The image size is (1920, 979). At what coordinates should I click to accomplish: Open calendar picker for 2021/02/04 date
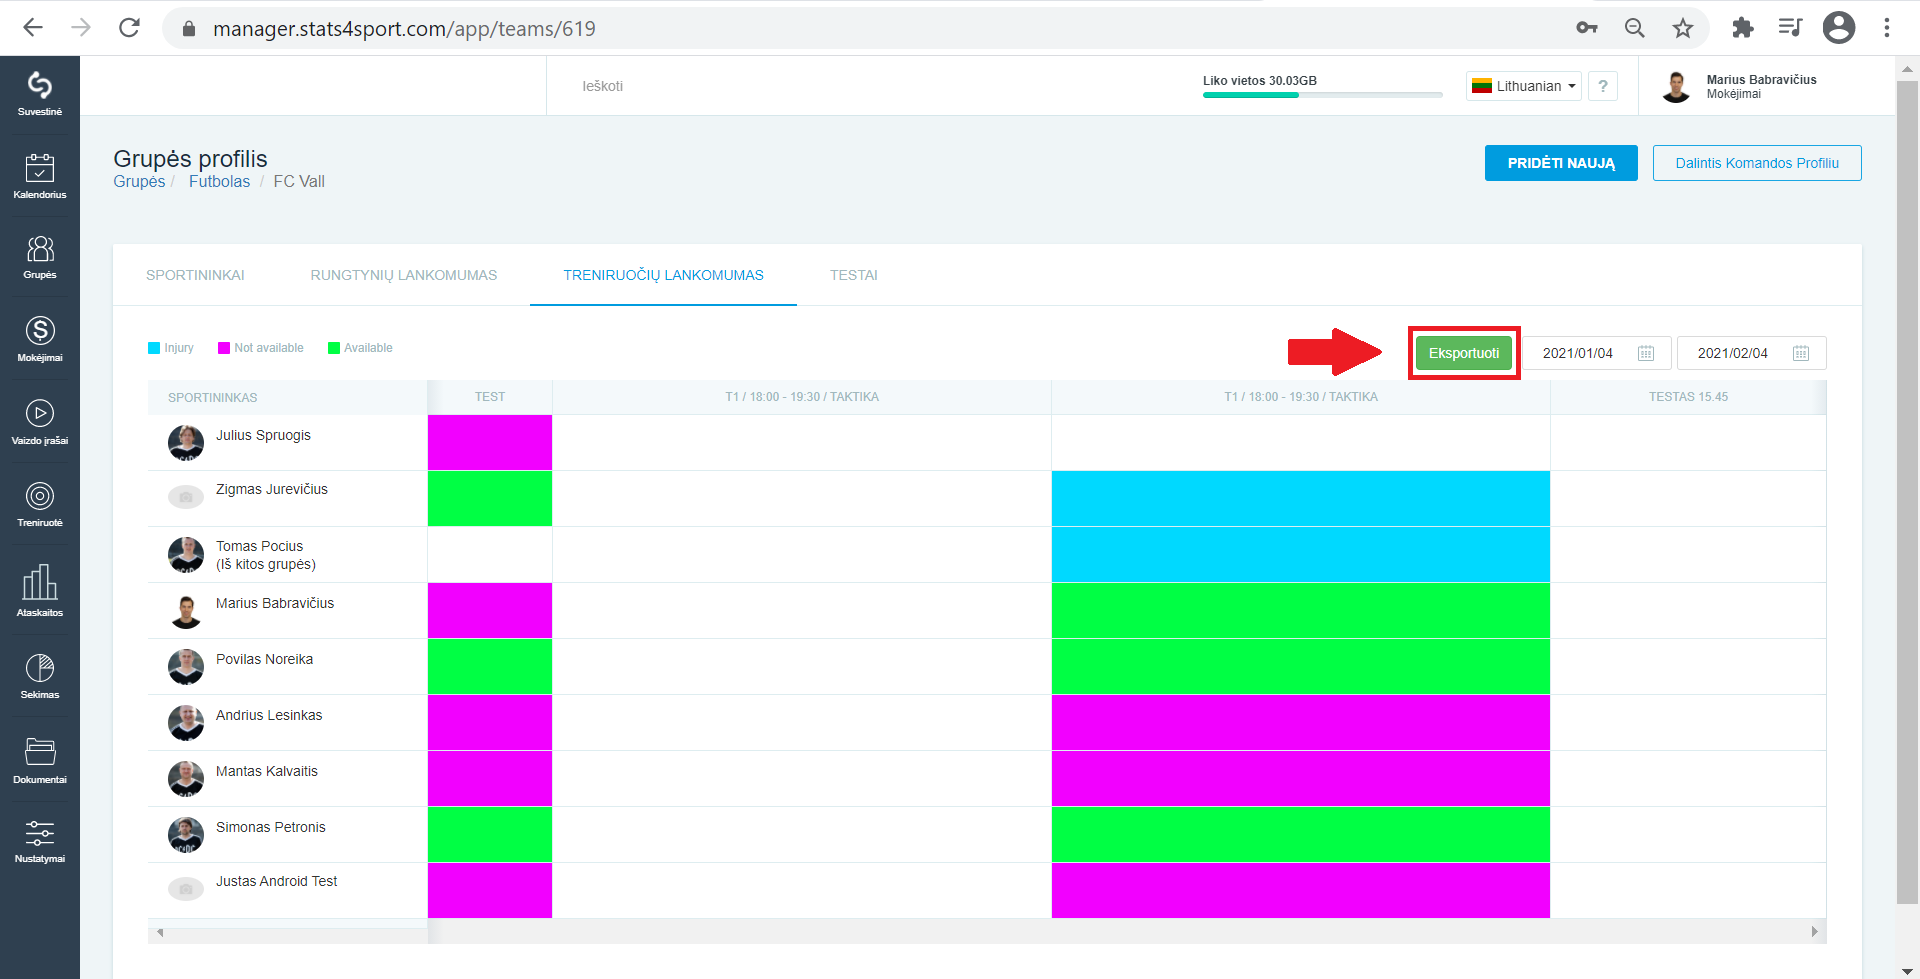(1801, 353)
